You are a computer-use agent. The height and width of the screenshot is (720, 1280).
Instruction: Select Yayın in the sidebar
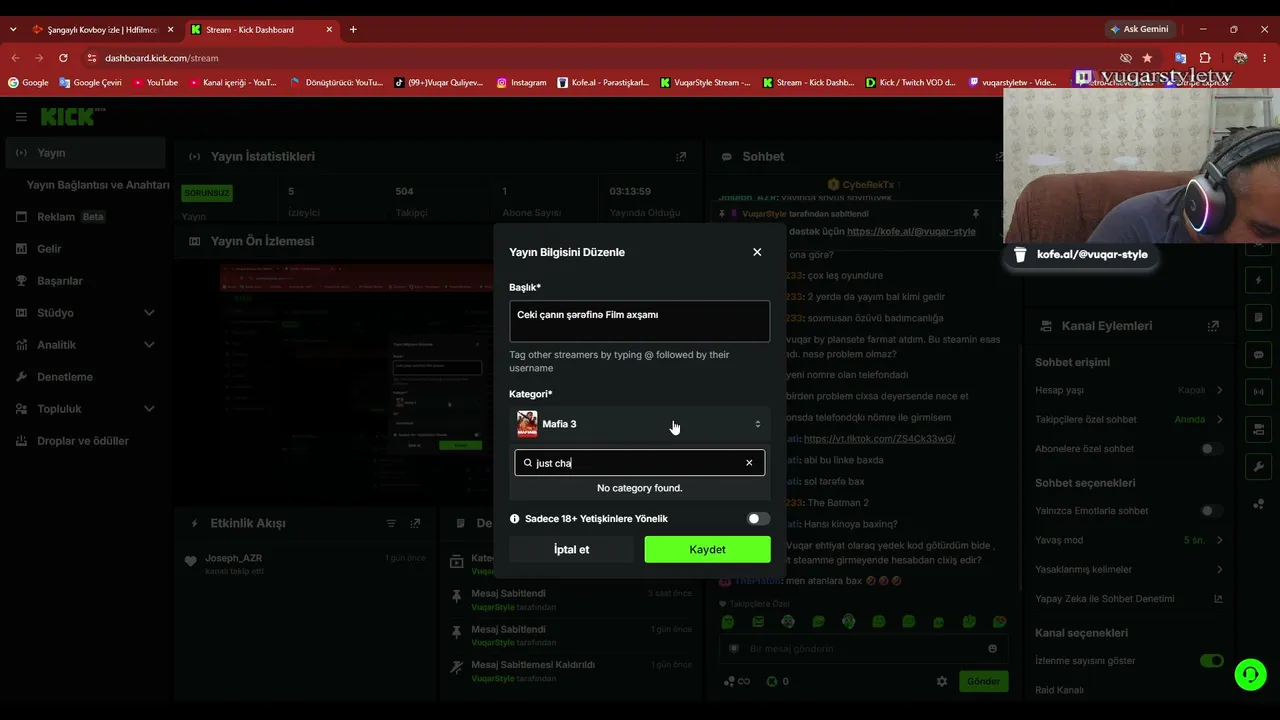[85, 153]
